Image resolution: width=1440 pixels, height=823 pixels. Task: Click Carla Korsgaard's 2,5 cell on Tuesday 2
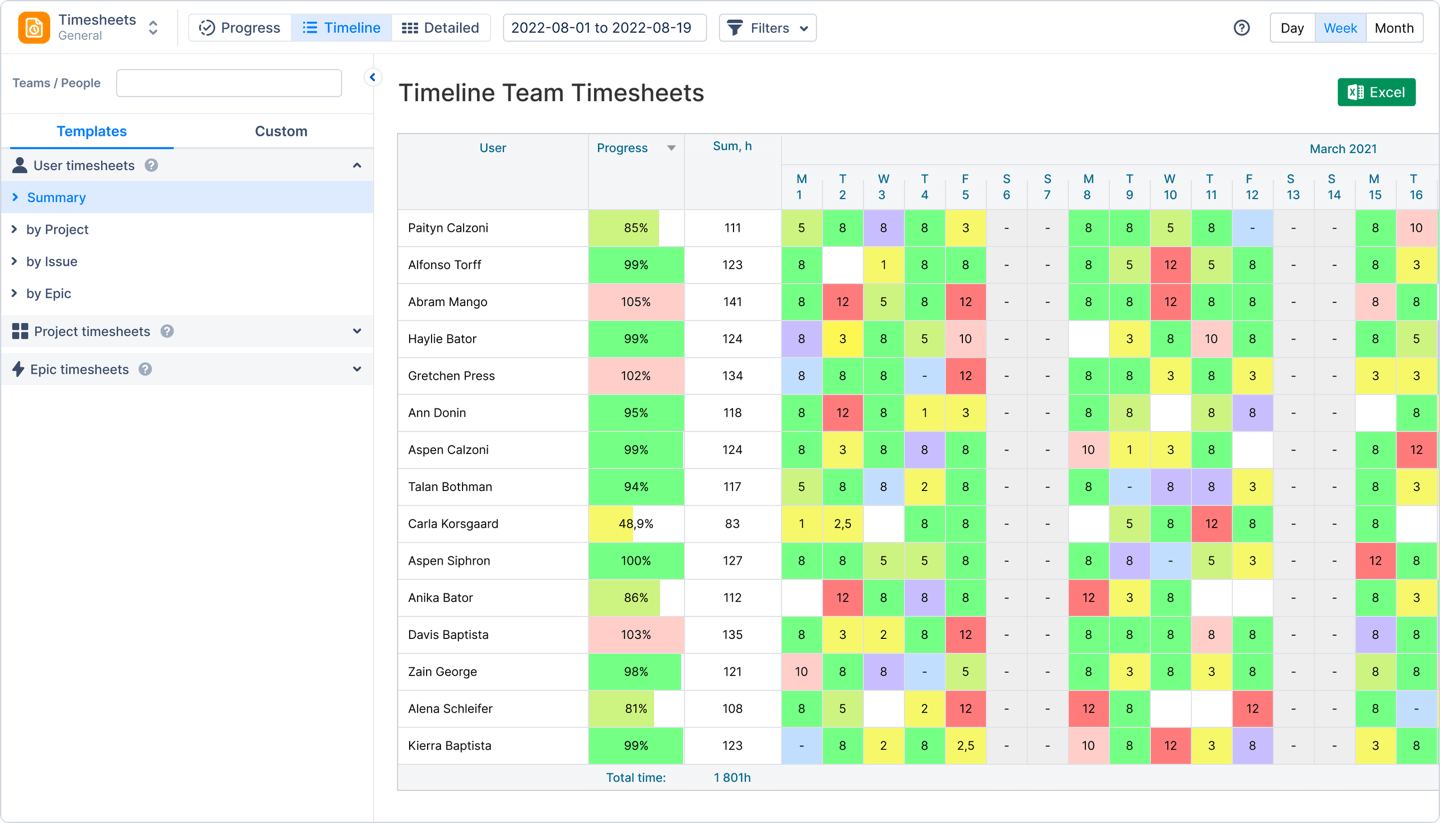coord(842,524)
